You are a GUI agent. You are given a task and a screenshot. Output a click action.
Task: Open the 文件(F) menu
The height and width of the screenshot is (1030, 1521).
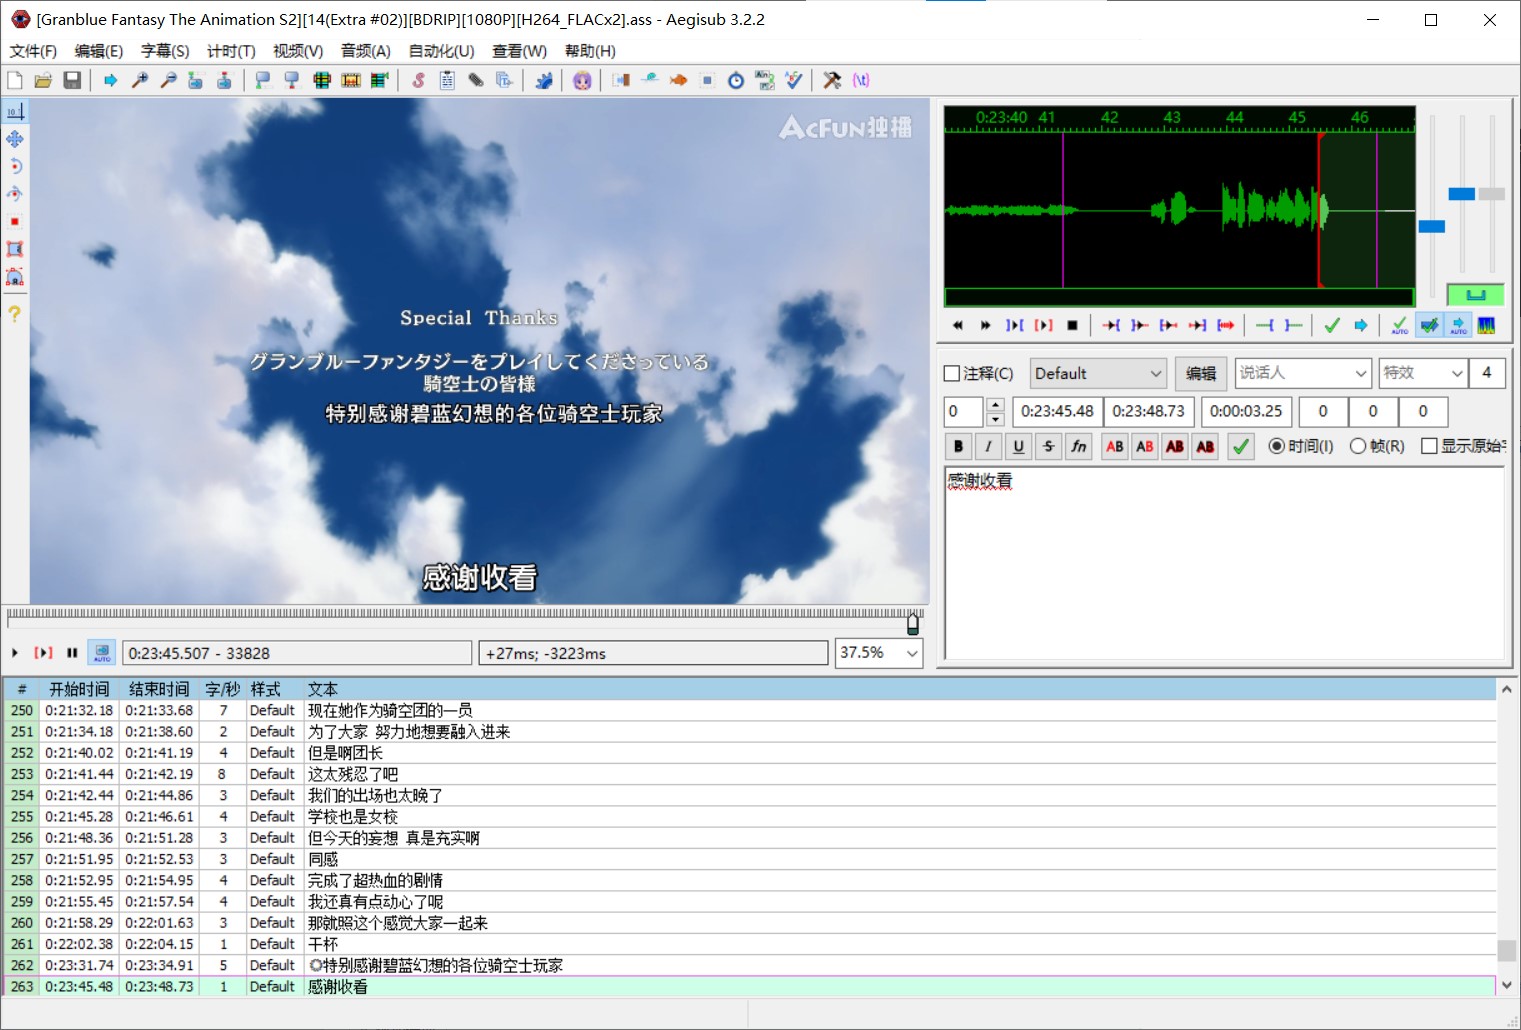pyautogui.click(x=33, y=51)
